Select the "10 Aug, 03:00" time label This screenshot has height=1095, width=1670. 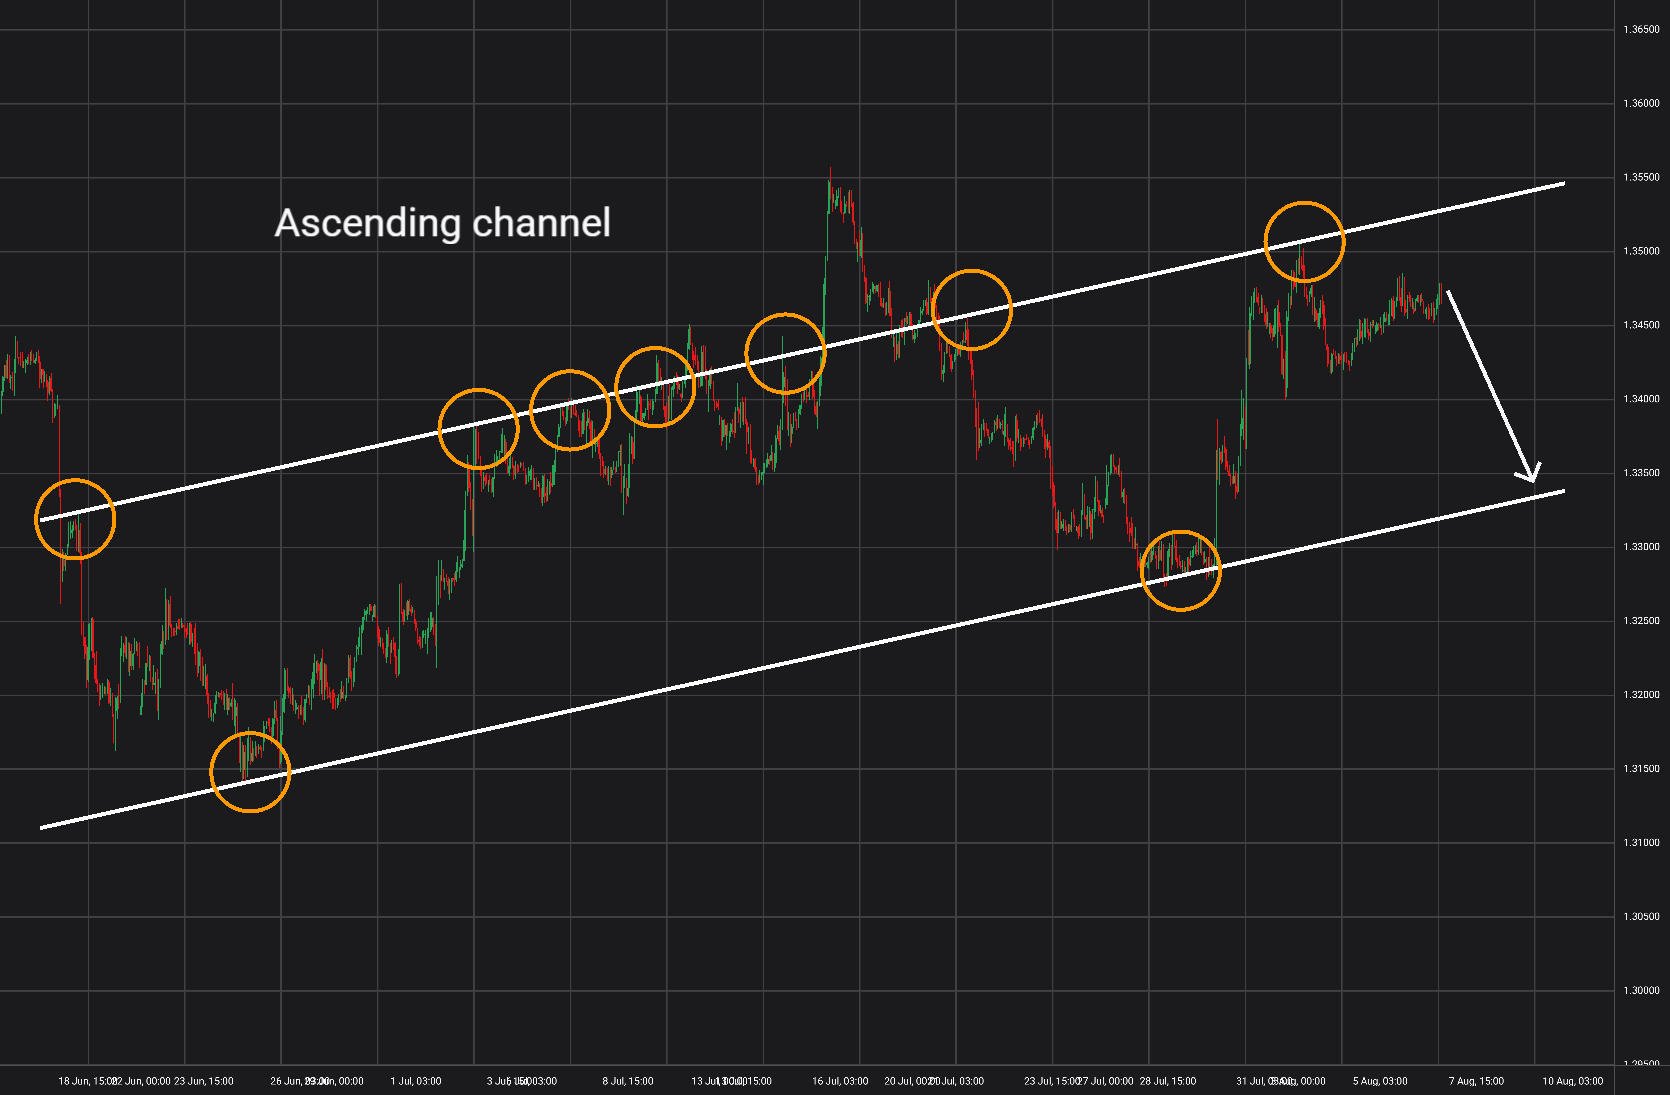pyautogui.click(x=1572, y=1081)
